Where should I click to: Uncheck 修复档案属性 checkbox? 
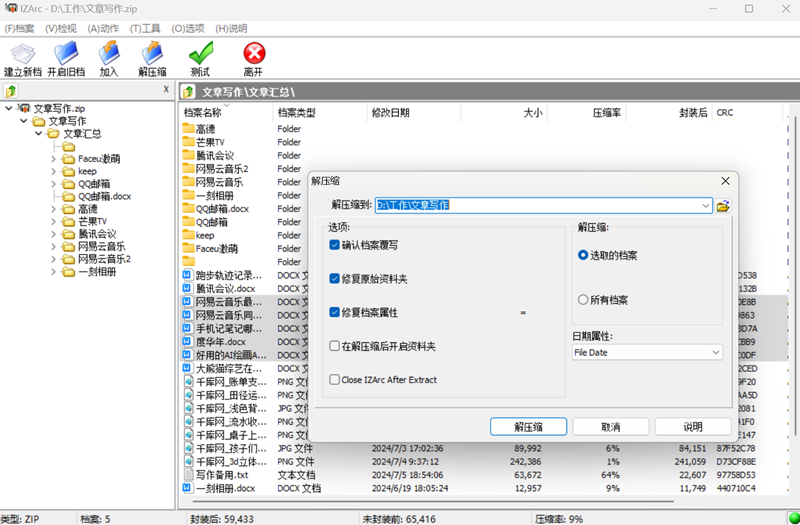pos(335,312)
